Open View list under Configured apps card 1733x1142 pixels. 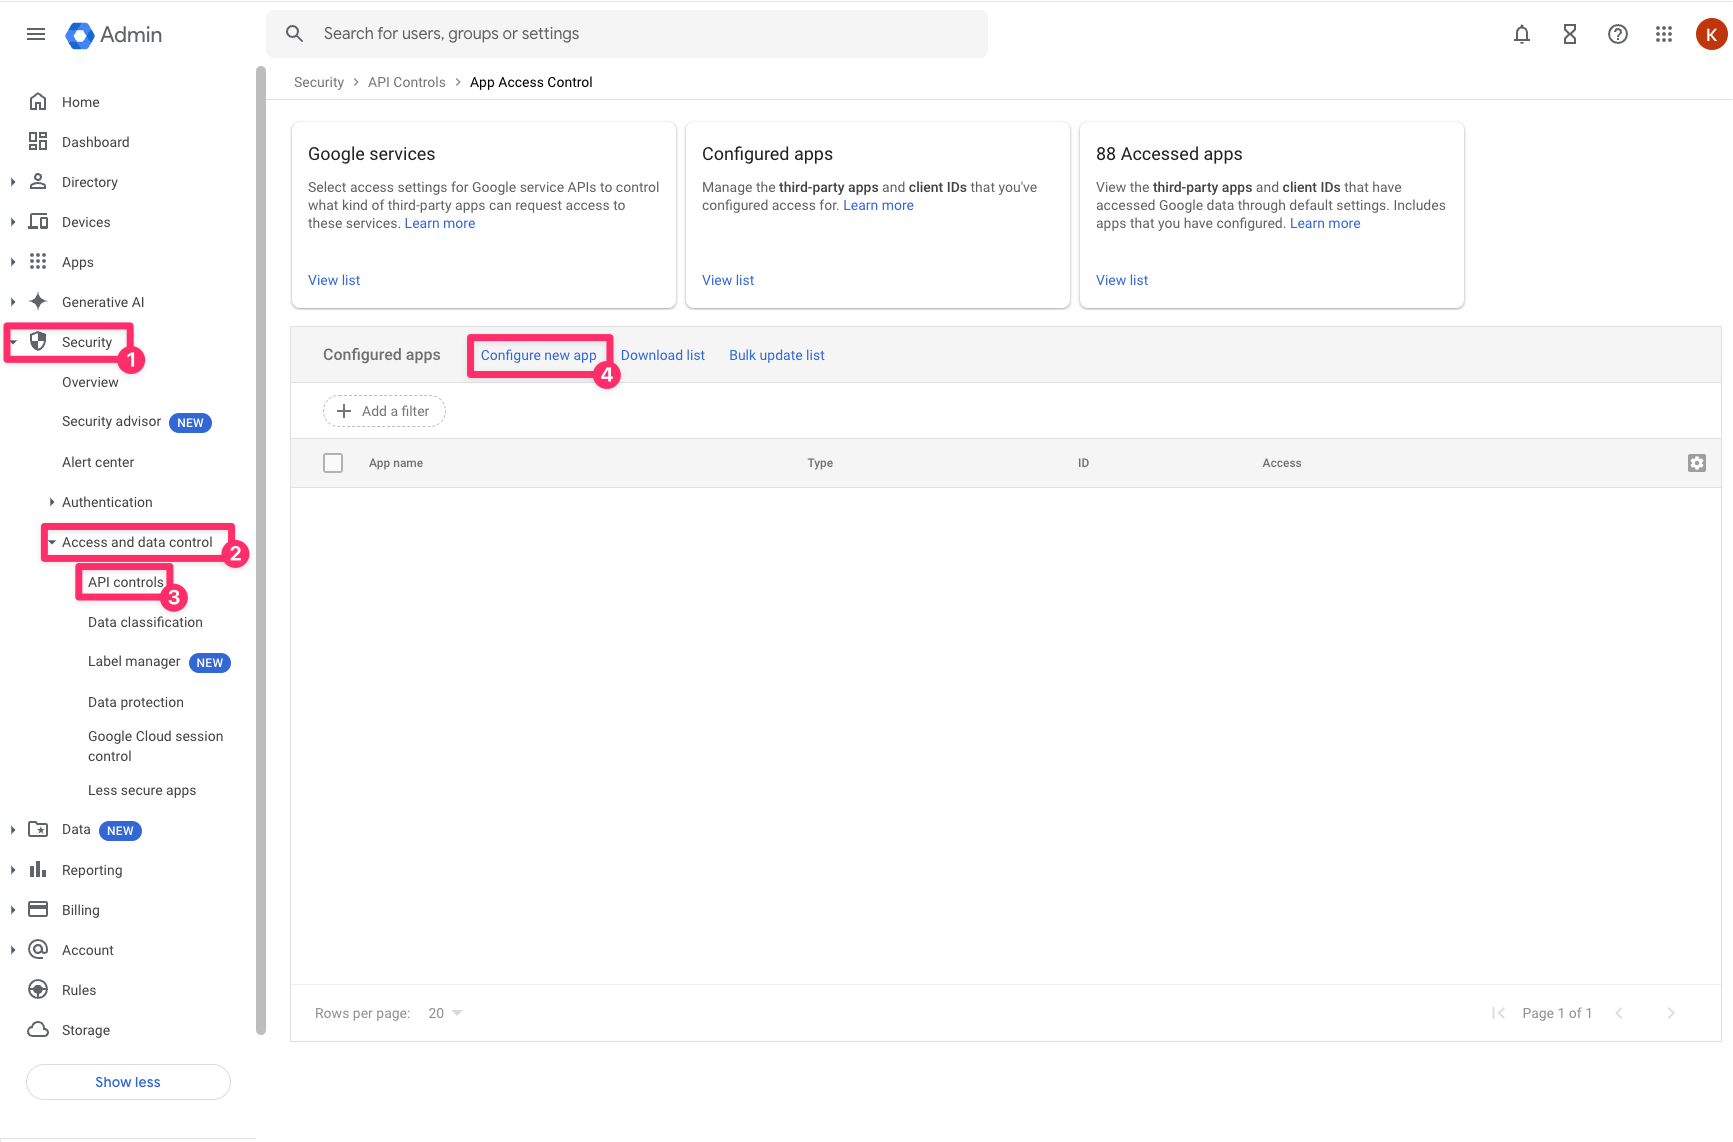tap(728, 280)
